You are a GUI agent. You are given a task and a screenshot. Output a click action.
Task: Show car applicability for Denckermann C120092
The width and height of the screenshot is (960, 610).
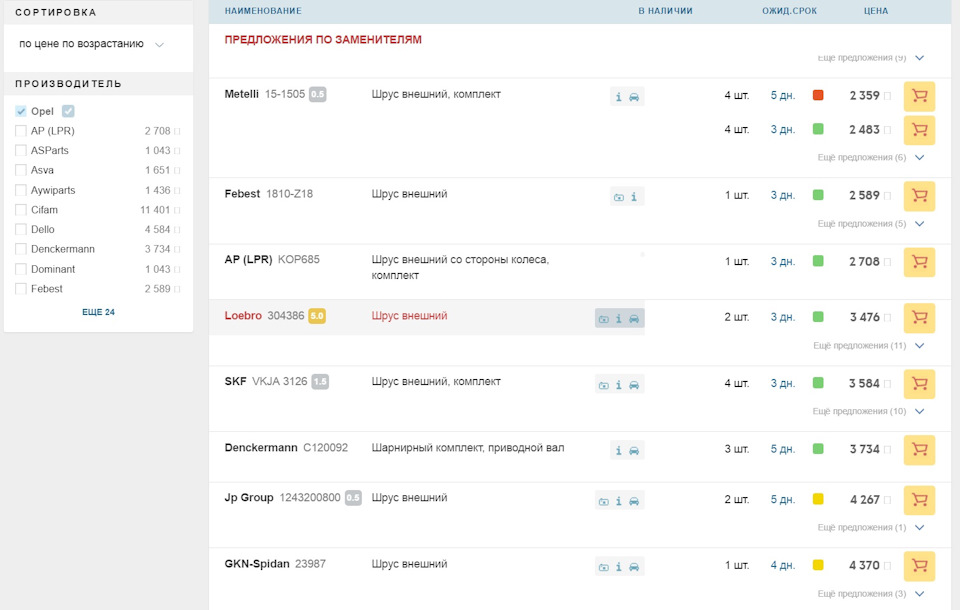coord(634,451)
